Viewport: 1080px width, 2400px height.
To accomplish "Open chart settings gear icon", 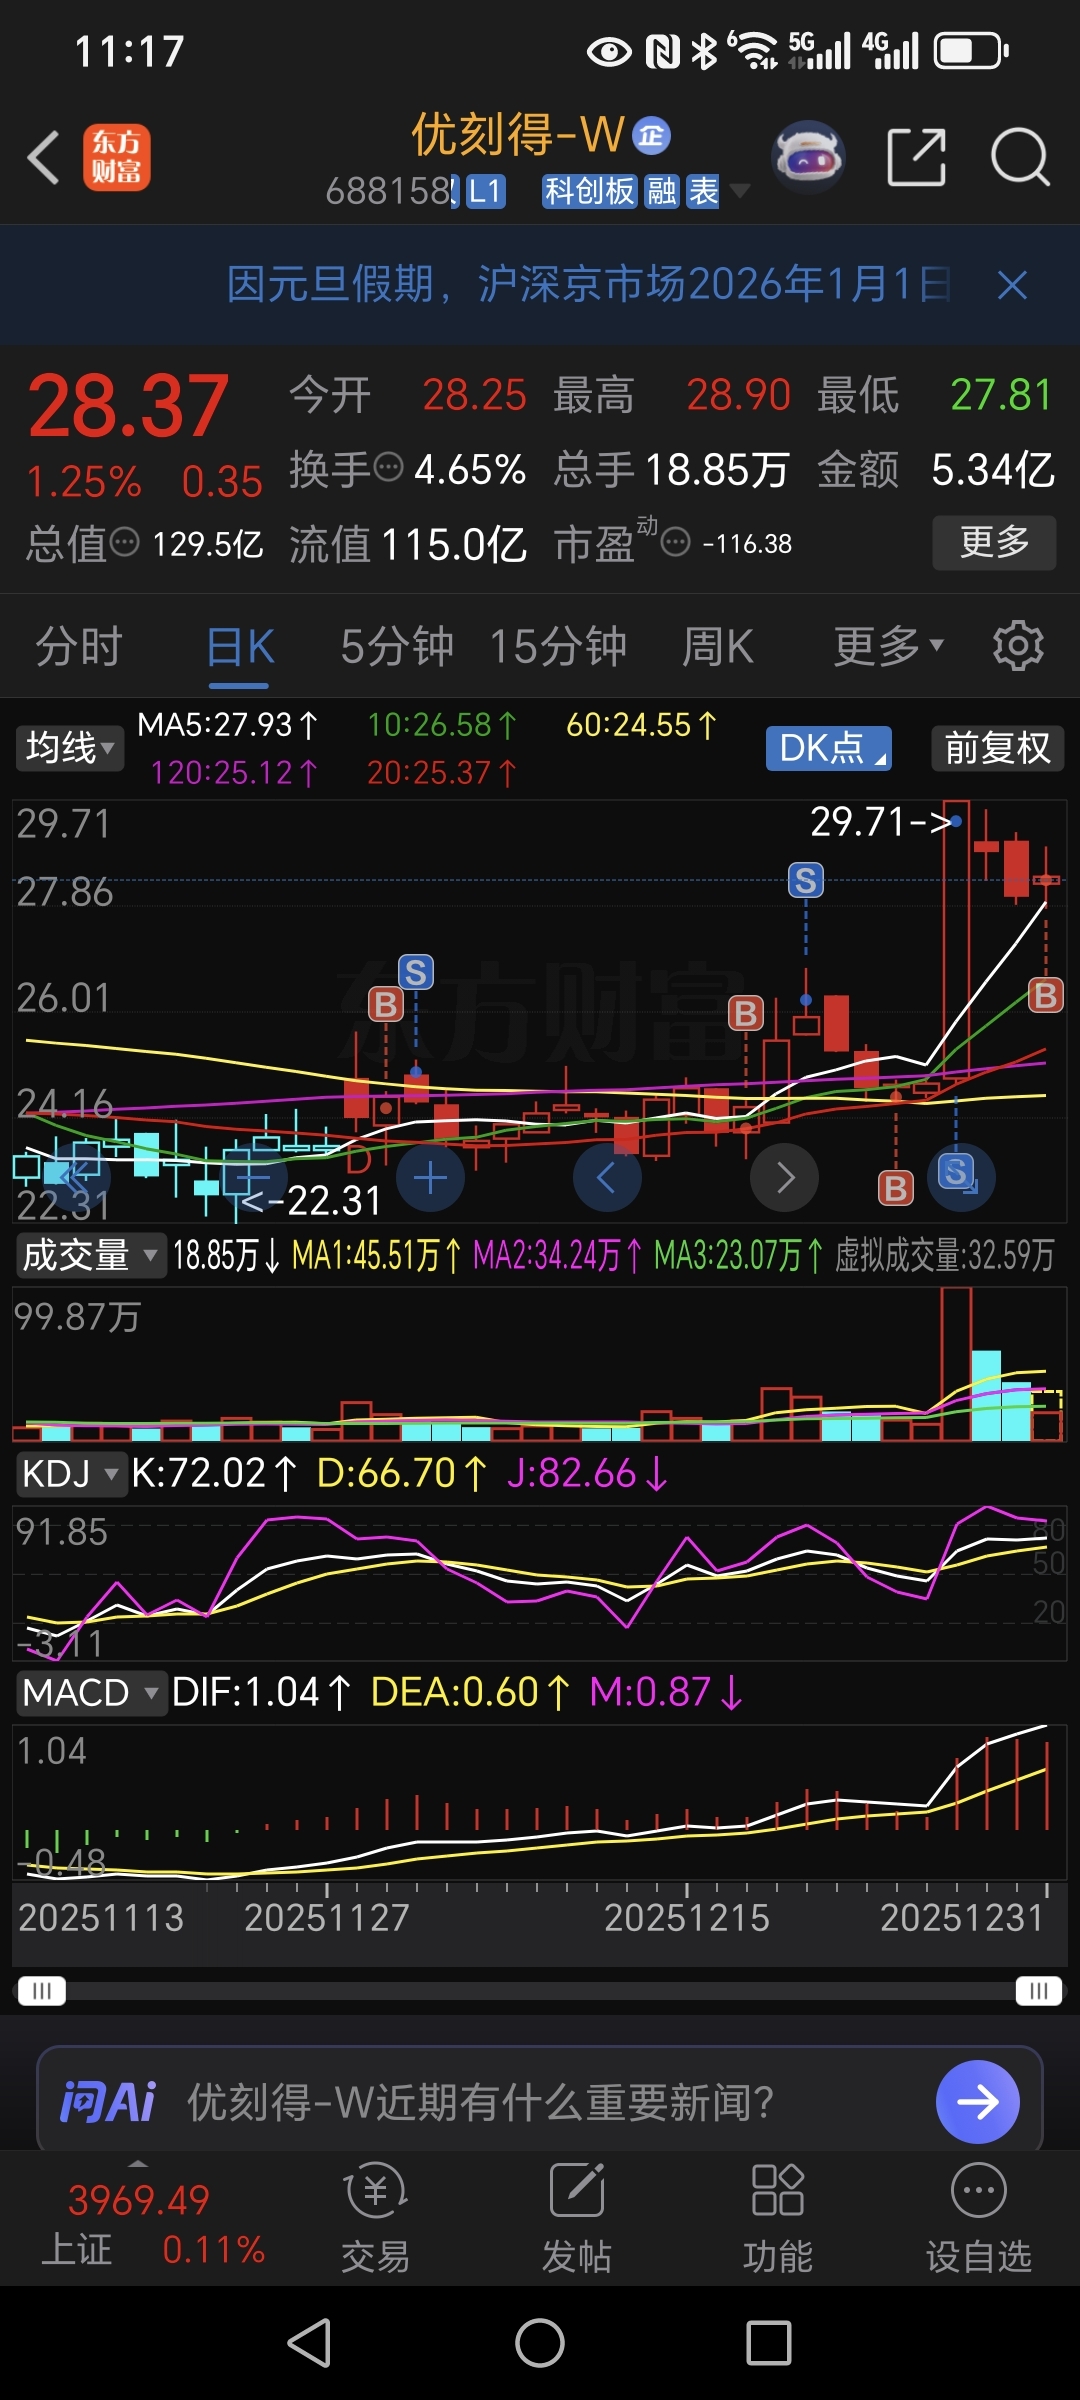I will pyautogui.click(x=1018, y=646).
